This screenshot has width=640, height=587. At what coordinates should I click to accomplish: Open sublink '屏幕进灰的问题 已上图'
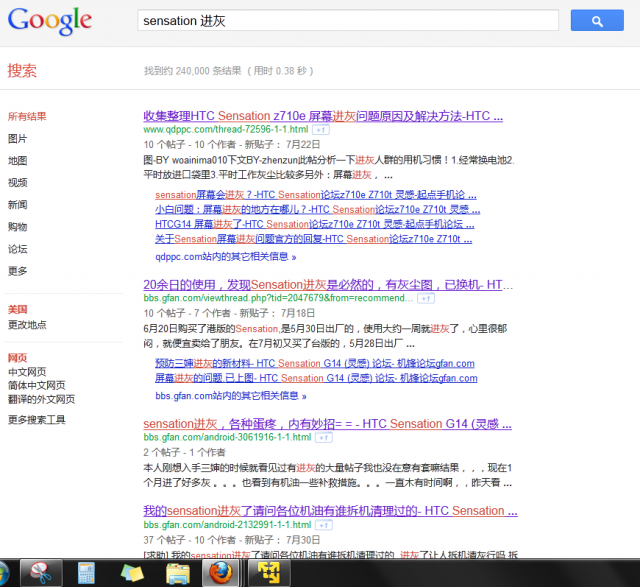[x=316, y=378]
